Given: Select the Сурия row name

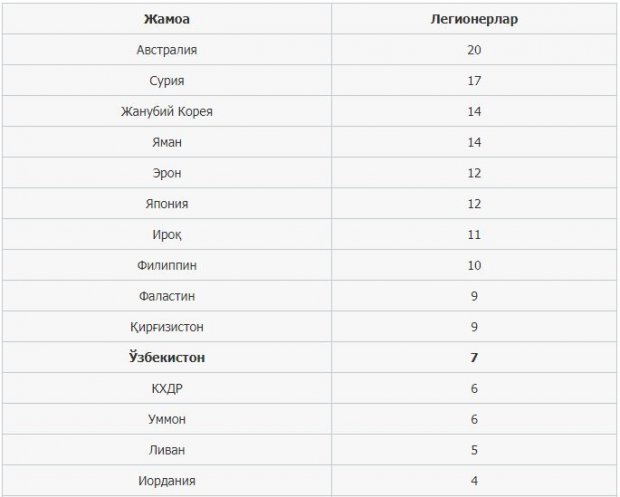Looking at the screenshot, I should coord(167,81).
